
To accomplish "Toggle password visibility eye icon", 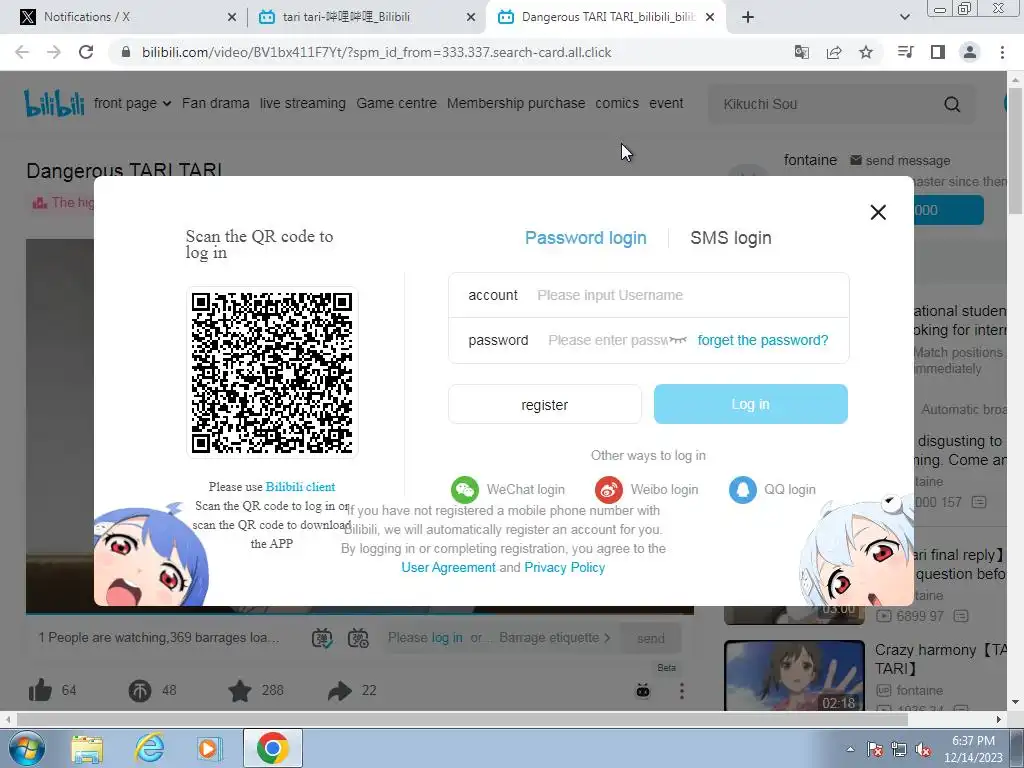I will [679, 340].
